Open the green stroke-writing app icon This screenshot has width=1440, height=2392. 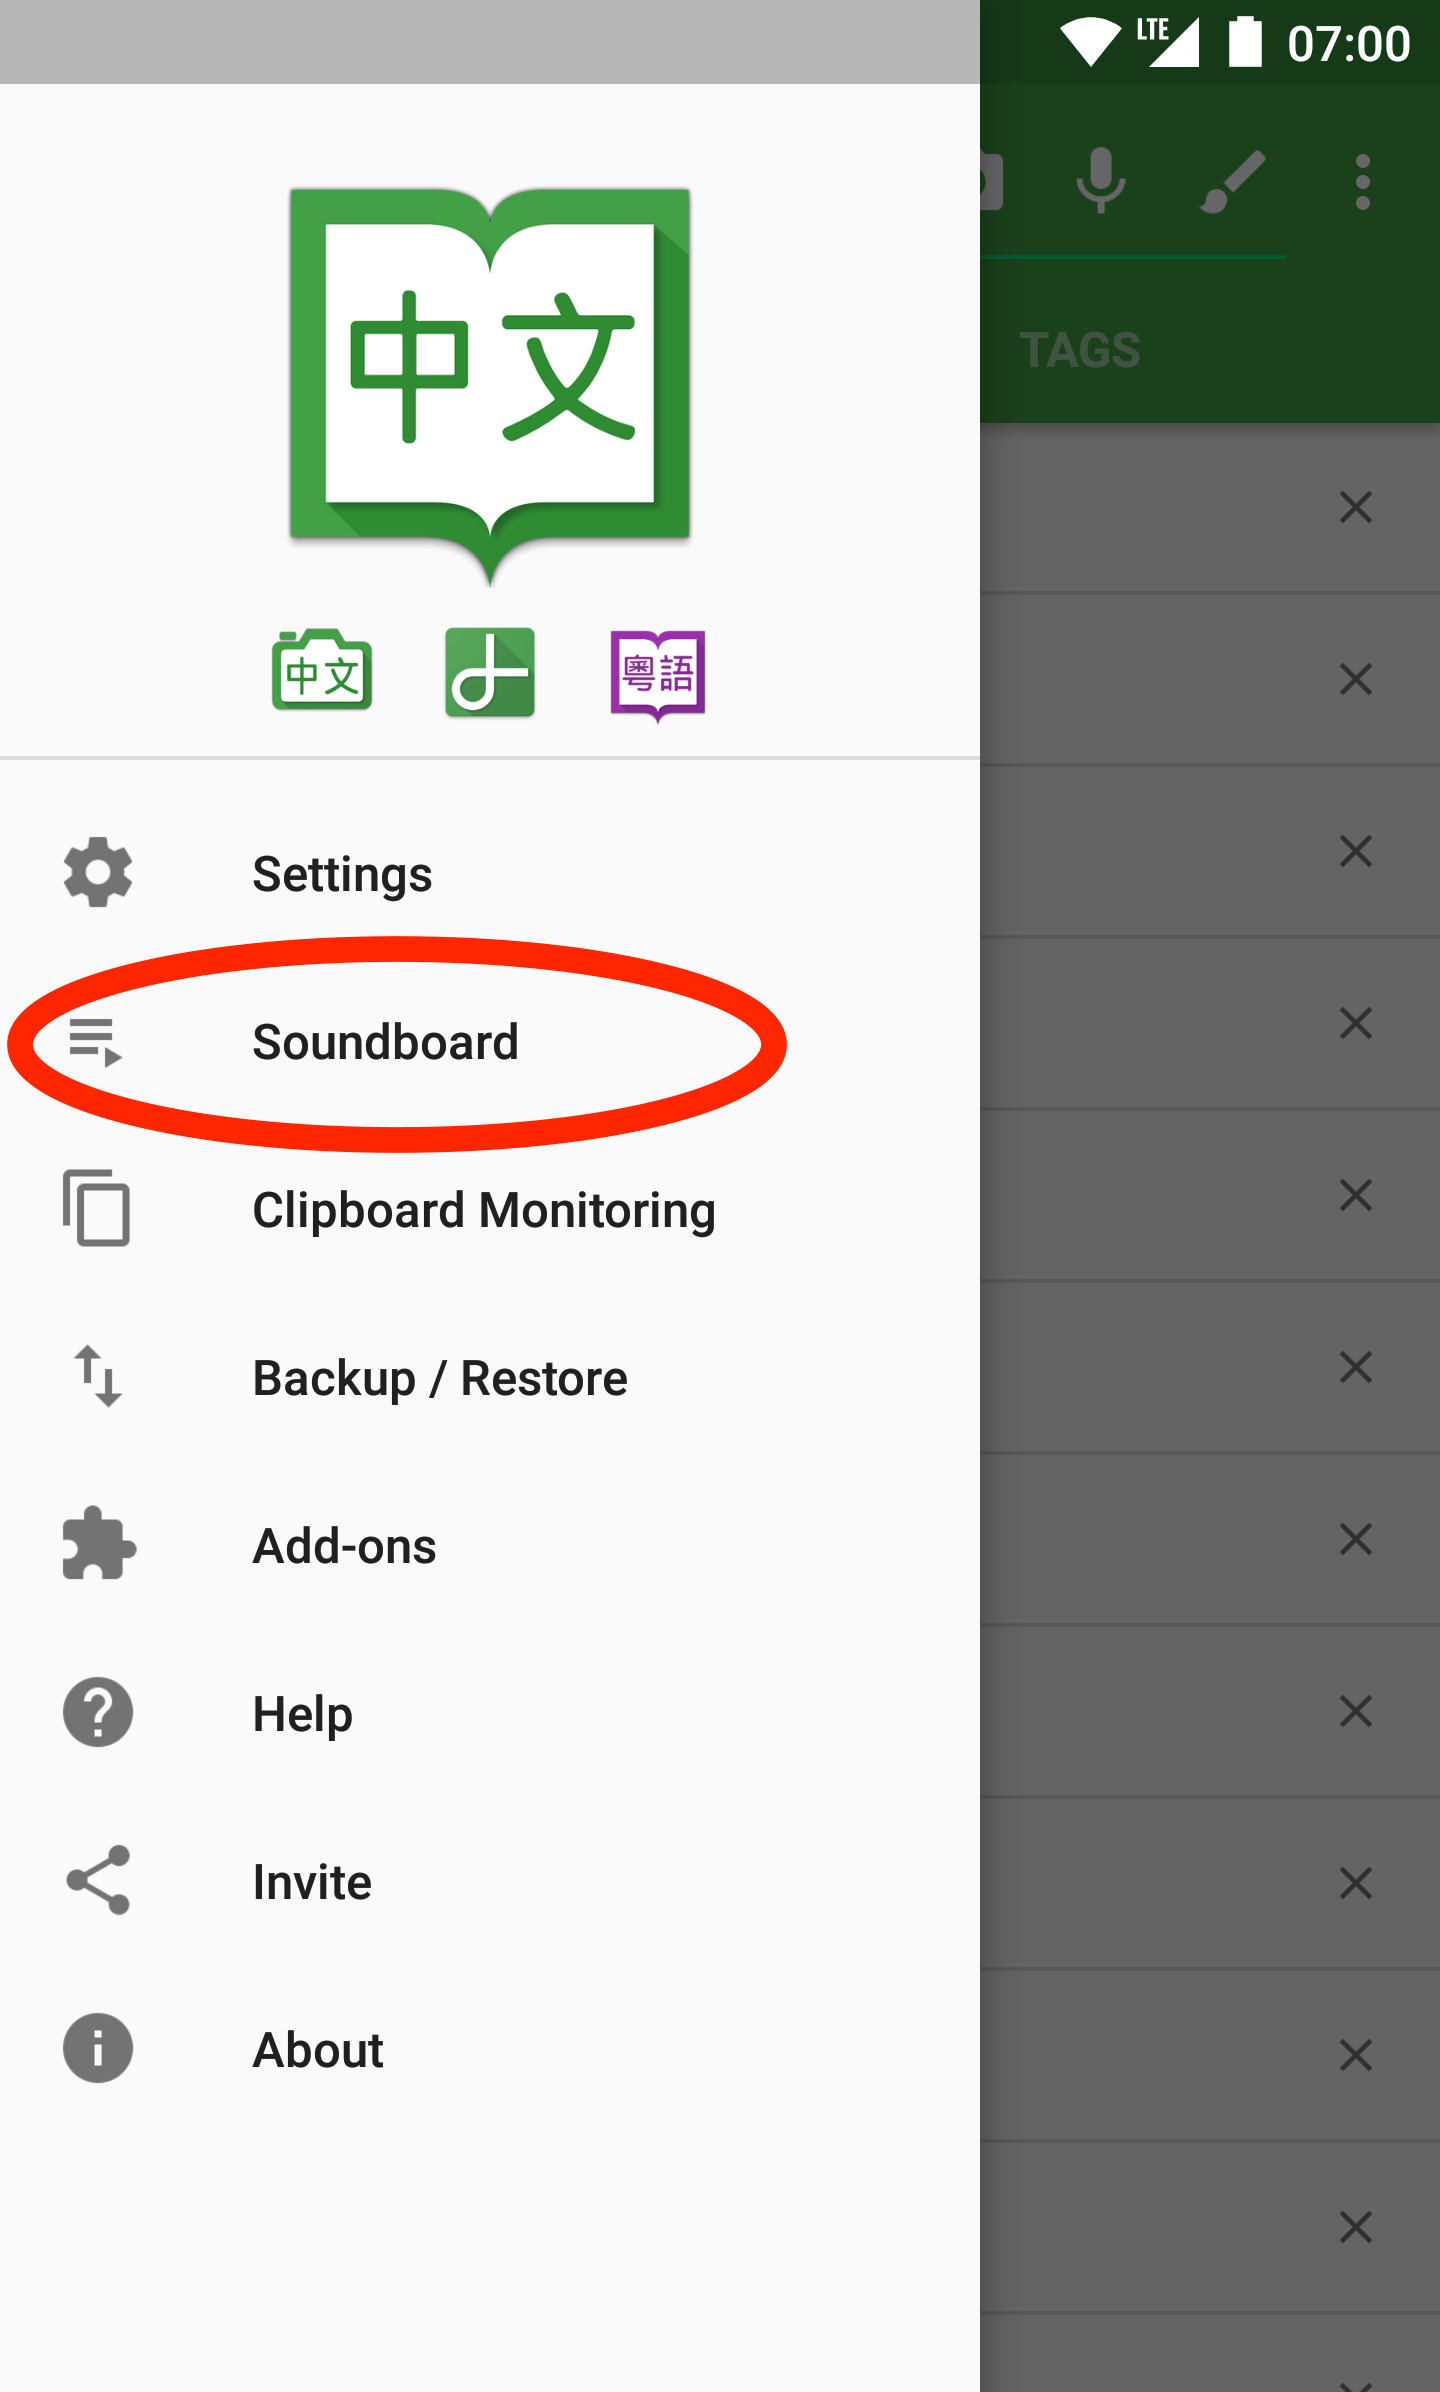490,673
